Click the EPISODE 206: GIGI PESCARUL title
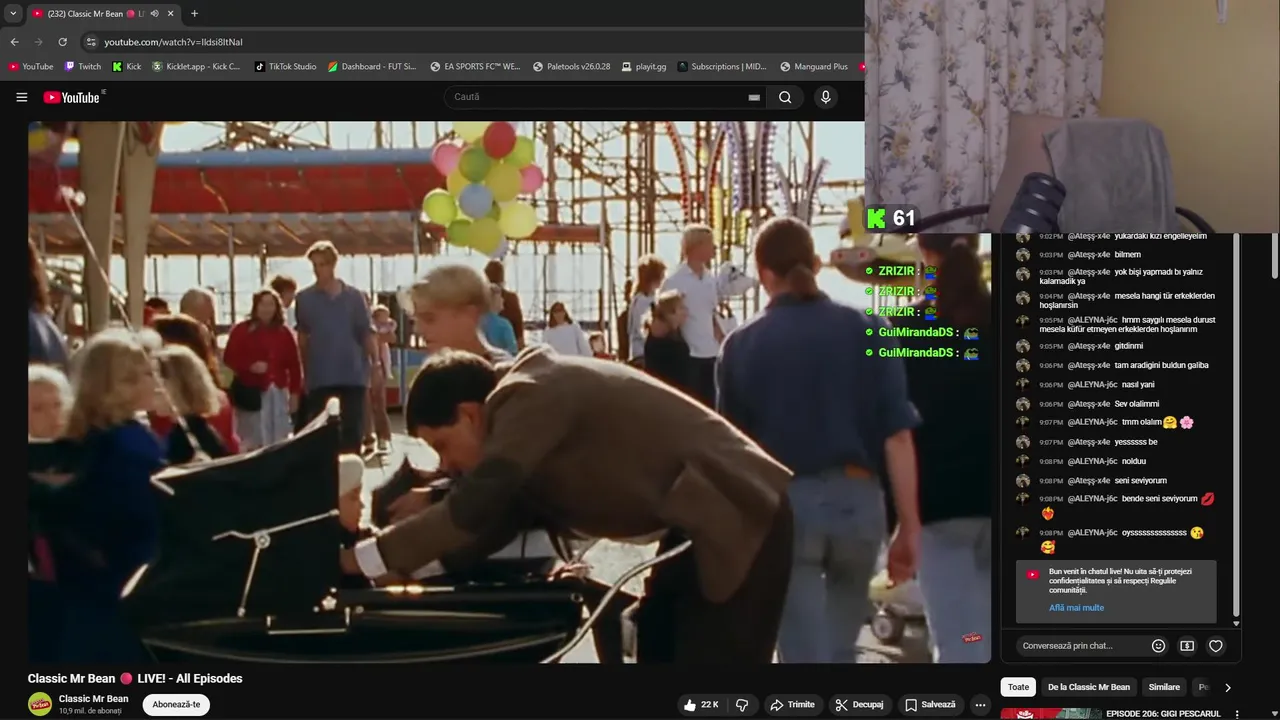1280x720 pixels. [1163, 714]
